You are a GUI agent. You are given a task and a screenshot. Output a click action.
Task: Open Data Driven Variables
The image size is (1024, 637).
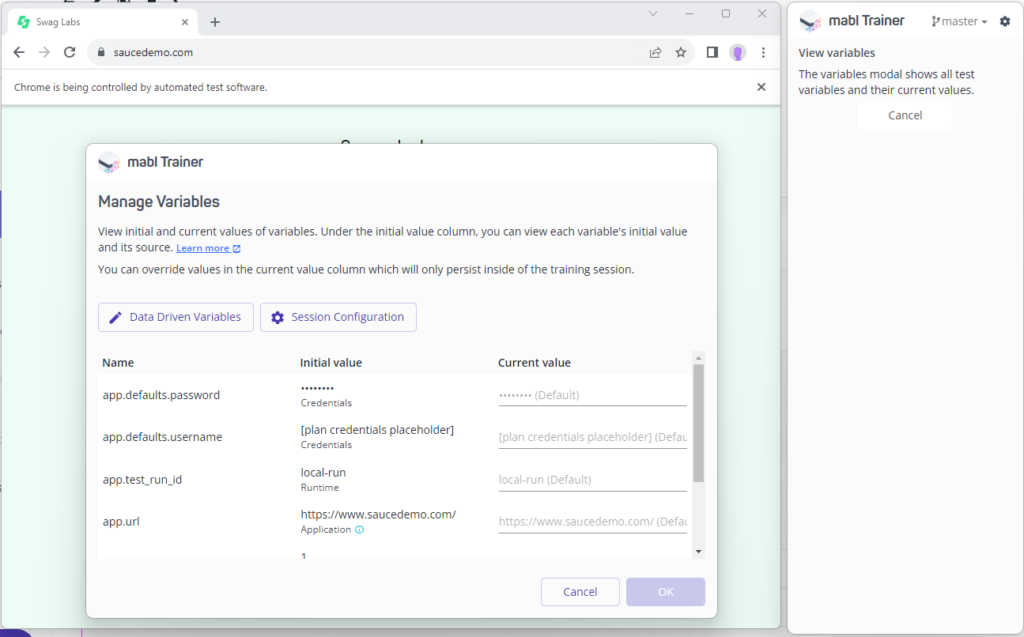[x=176, y=317]
